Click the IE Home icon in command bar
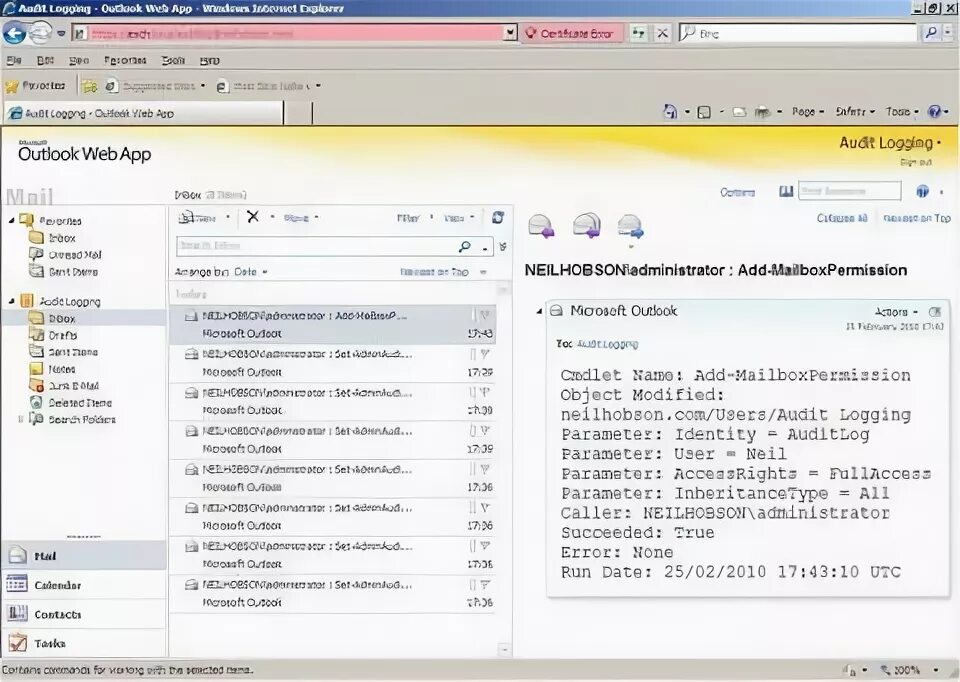960x682 pixels. coord(670,111)
